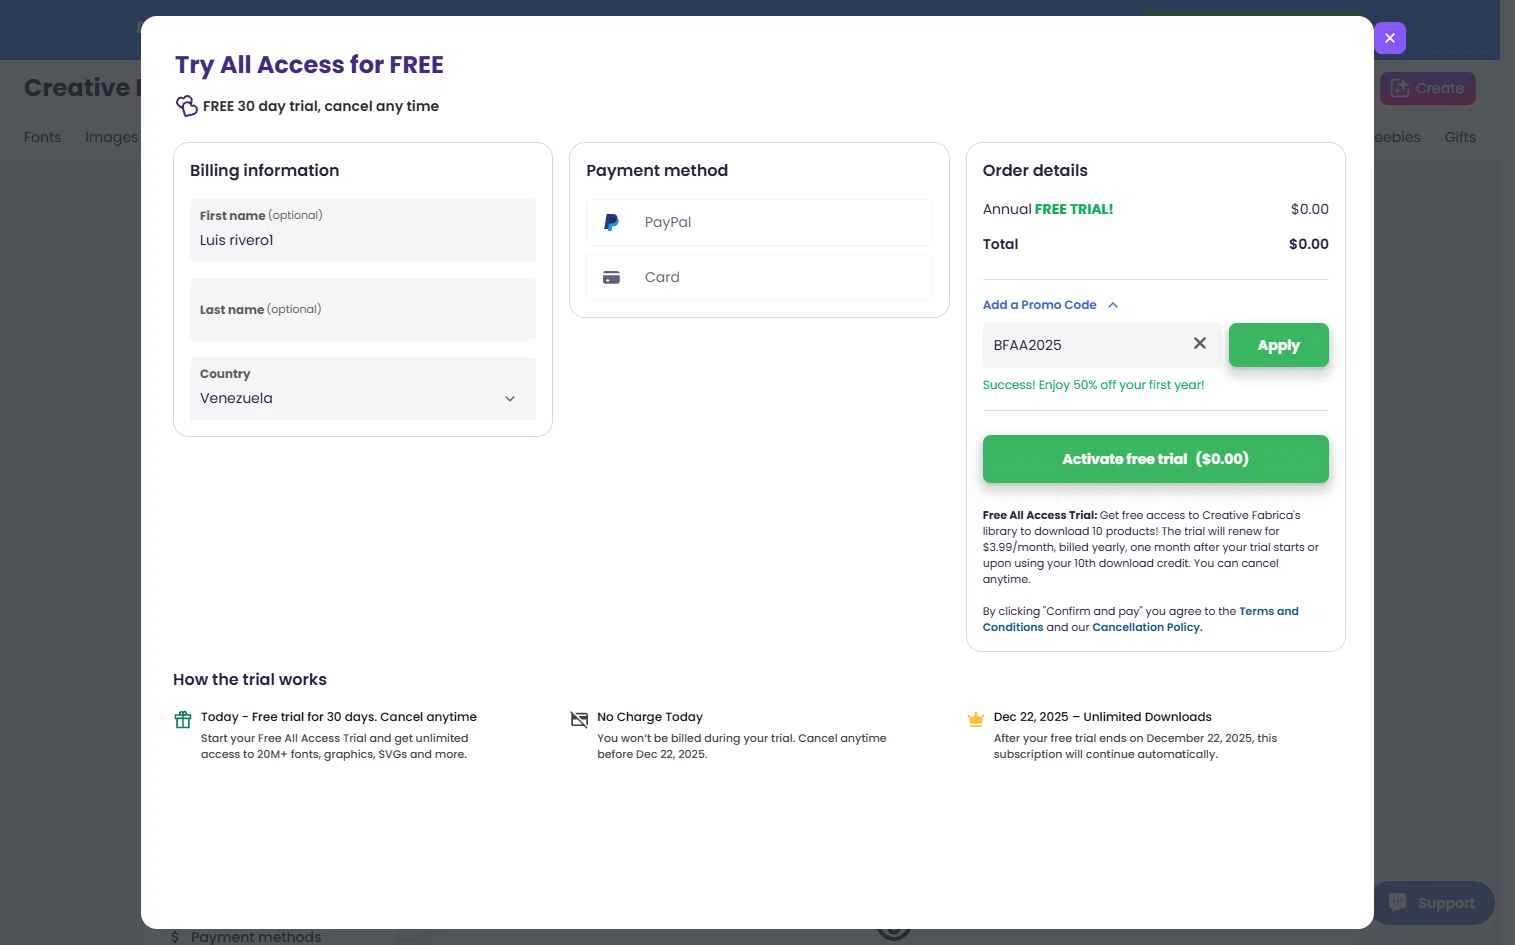Viewport: 1515px width, 945px height.
Task: Select PayPal as payment method
Action: pyautogui.click(x=759, y=222)
